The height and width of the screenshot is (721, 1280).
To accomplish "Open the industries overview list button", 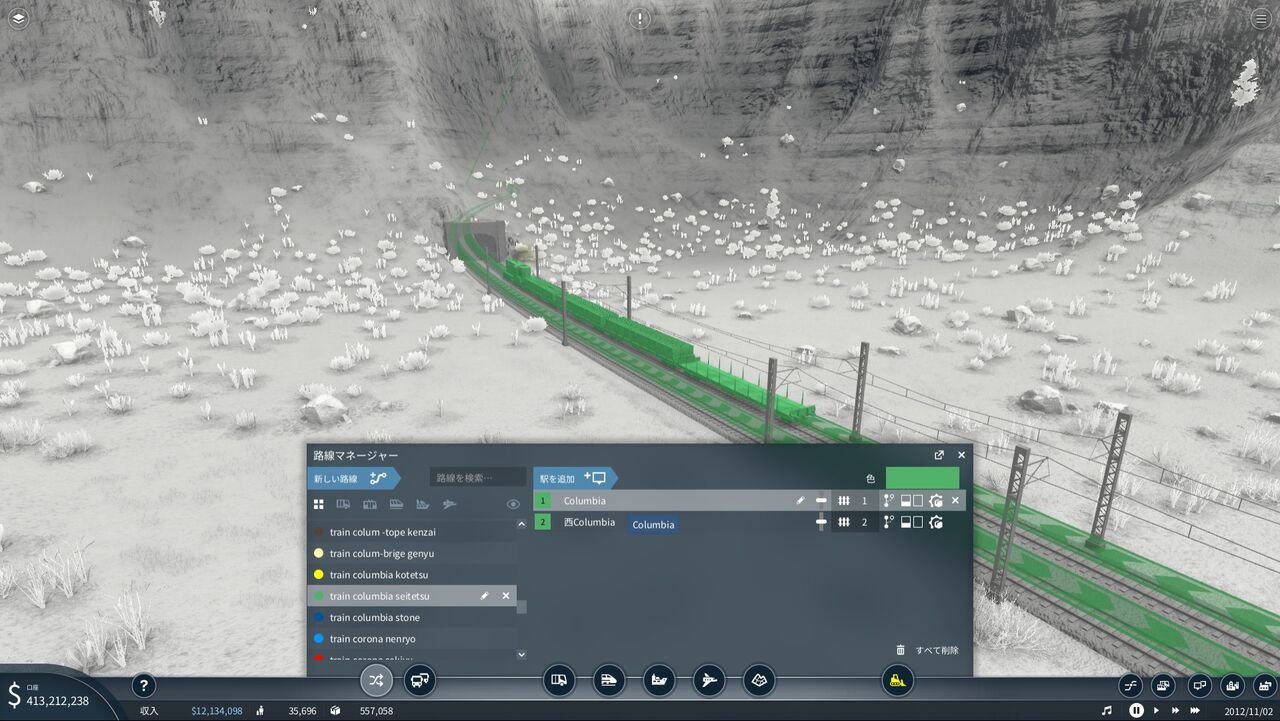I will (x=1263, y=686).
